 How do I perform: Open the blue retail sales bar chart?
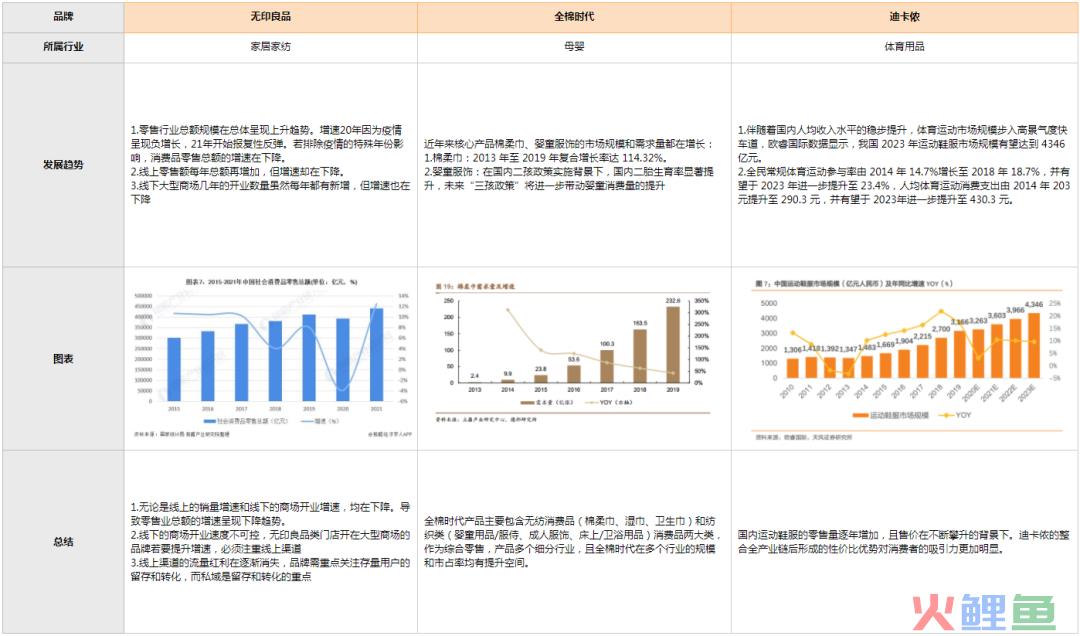coord(273,357)
